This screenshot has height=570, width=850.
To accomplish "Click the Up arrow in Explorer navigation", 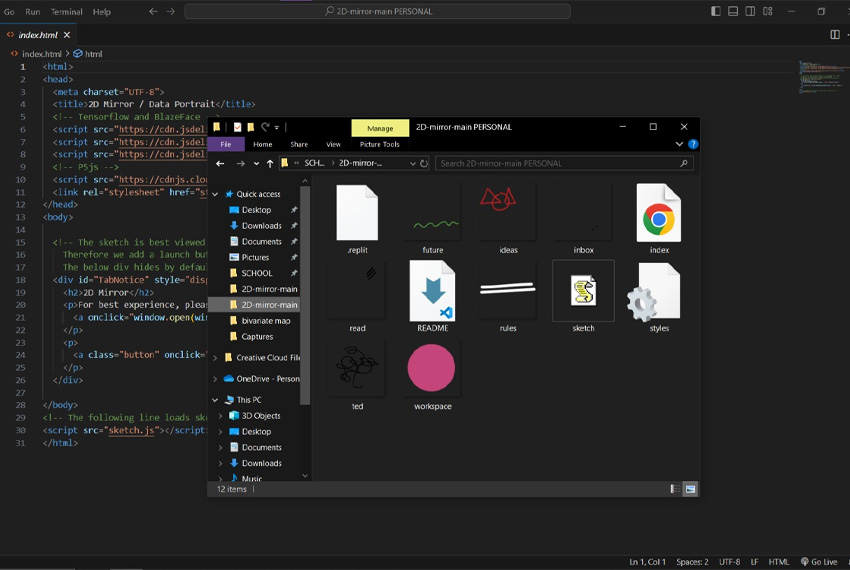I will tap(270, 163).
